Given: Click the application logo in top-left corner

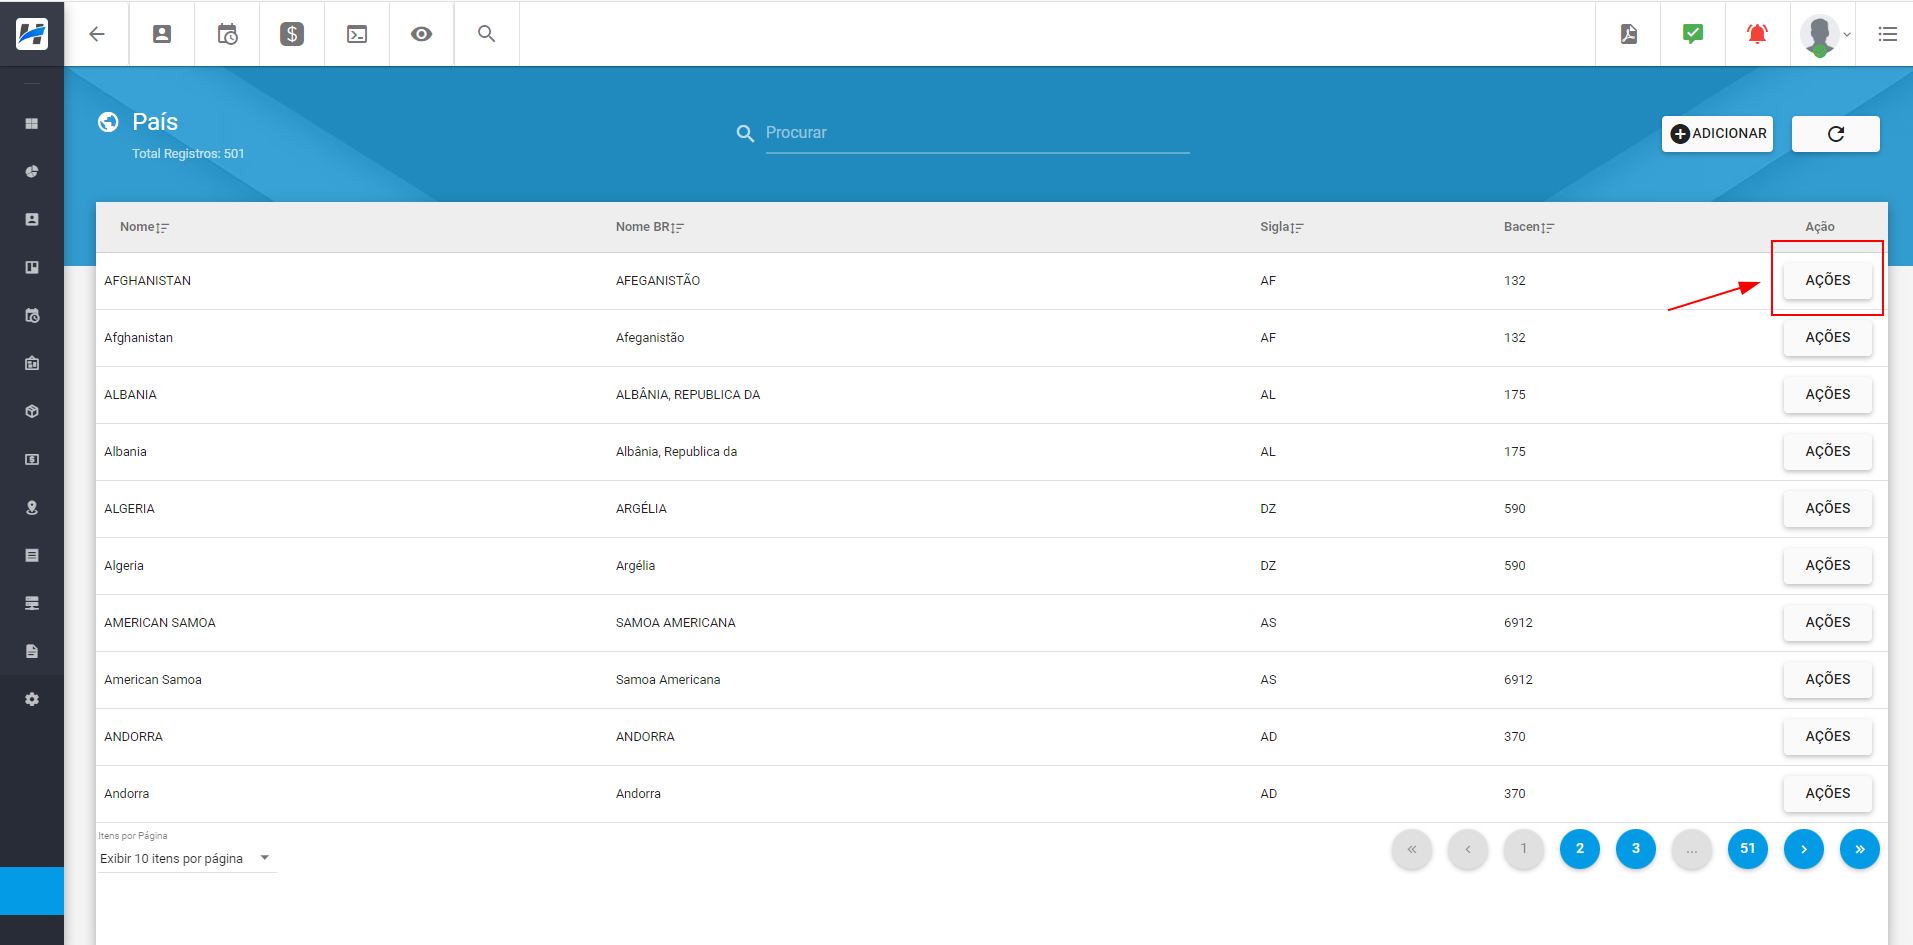Looking at the screenshot, I should pyautogui.click(x=32, y=34).
